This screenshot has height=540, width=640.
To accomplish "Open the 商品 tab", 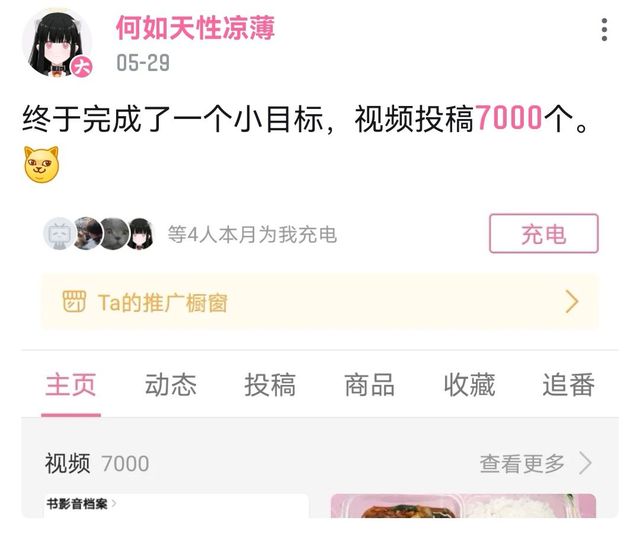I will pyautogui.click(x=370, y=385).
